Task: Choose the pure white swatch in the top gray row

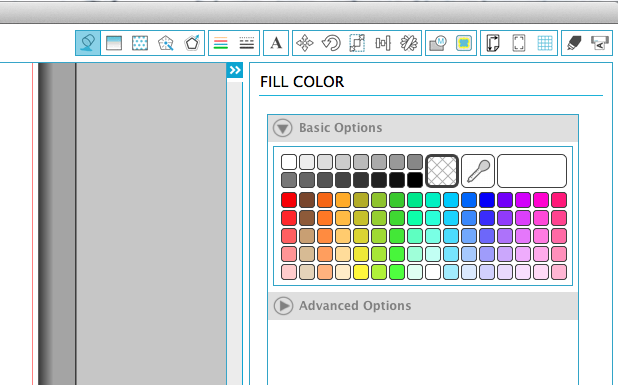Action: [x=289, y=162]
